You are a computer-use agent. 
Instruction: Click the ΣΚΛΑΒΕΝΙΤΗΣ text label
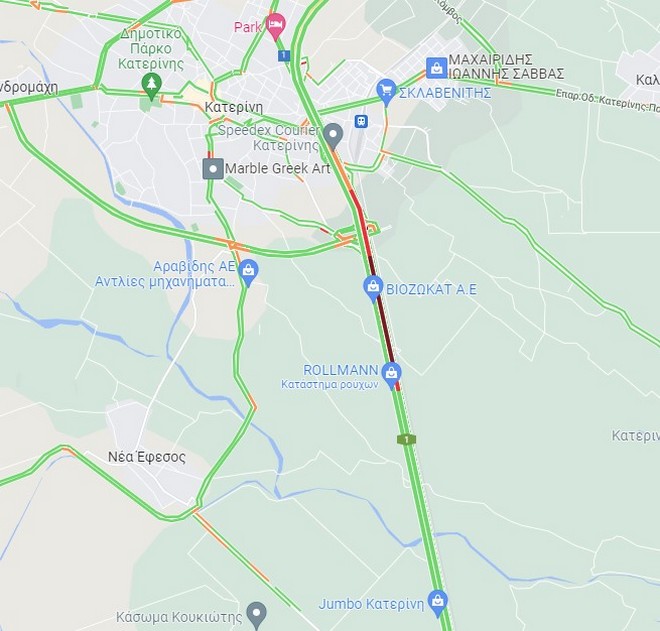coord(445,93)
